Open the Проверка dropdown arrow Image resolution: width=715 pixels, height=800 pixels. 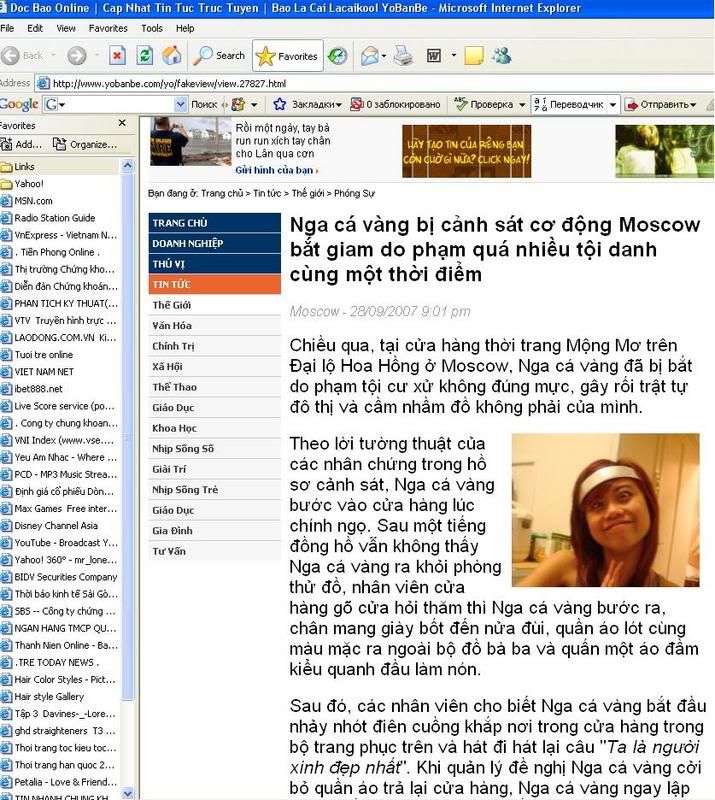522,105
